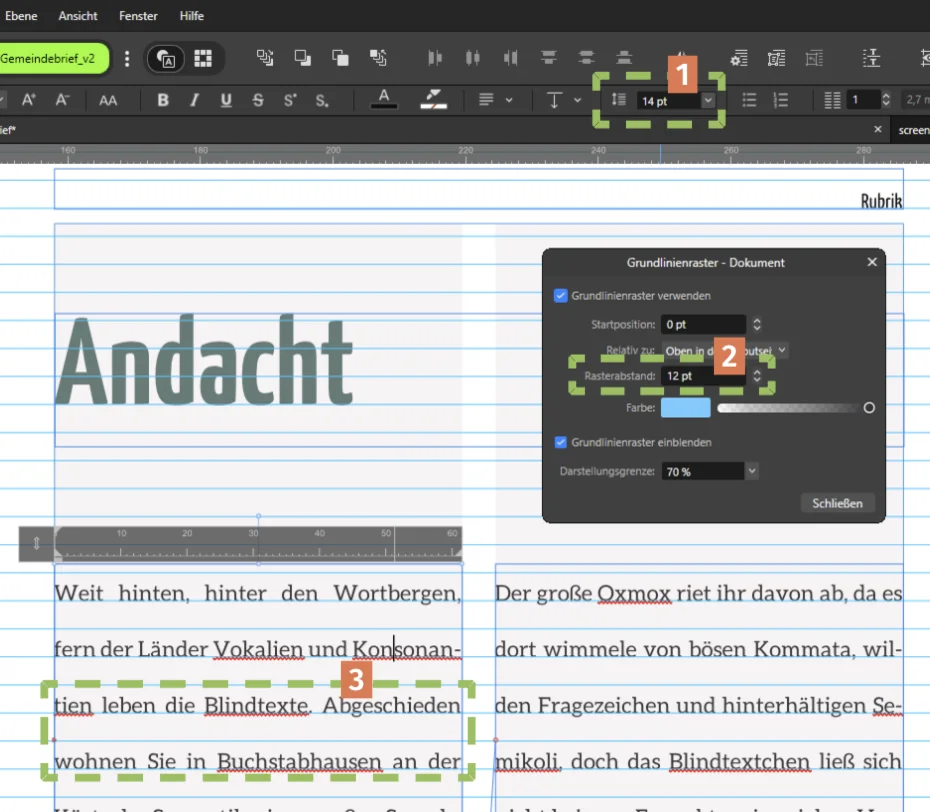Viewport: 930px width, 812px height.
Task: Click the grid color opacity slider
Action: [x=793, y=407]
